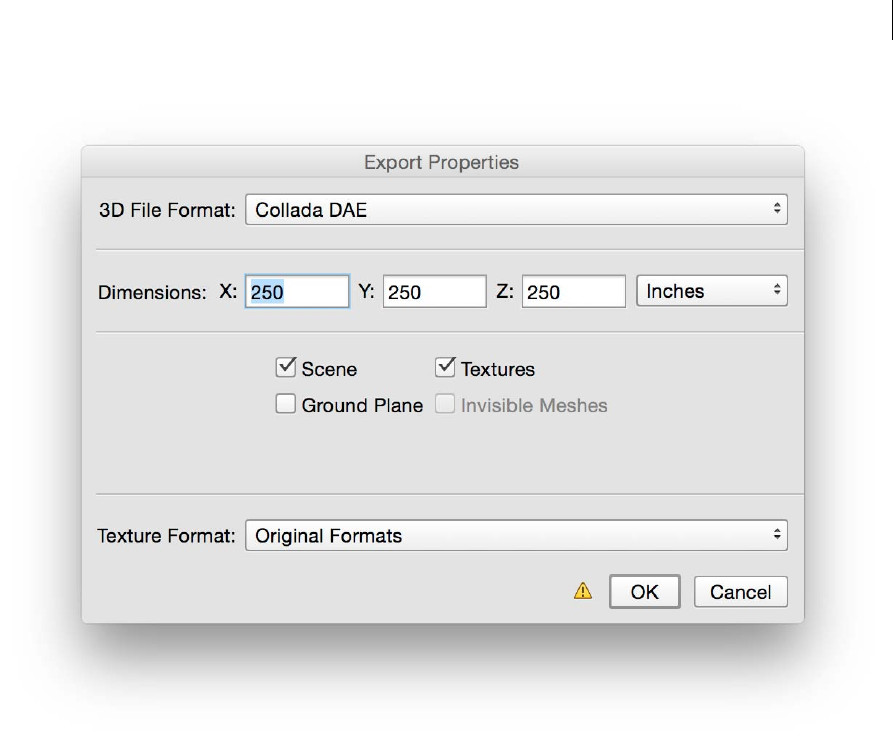This screenshot has height=739, width=893.
Task: Uncheck the Scene checkbox
Action: (x=286, y=368)
